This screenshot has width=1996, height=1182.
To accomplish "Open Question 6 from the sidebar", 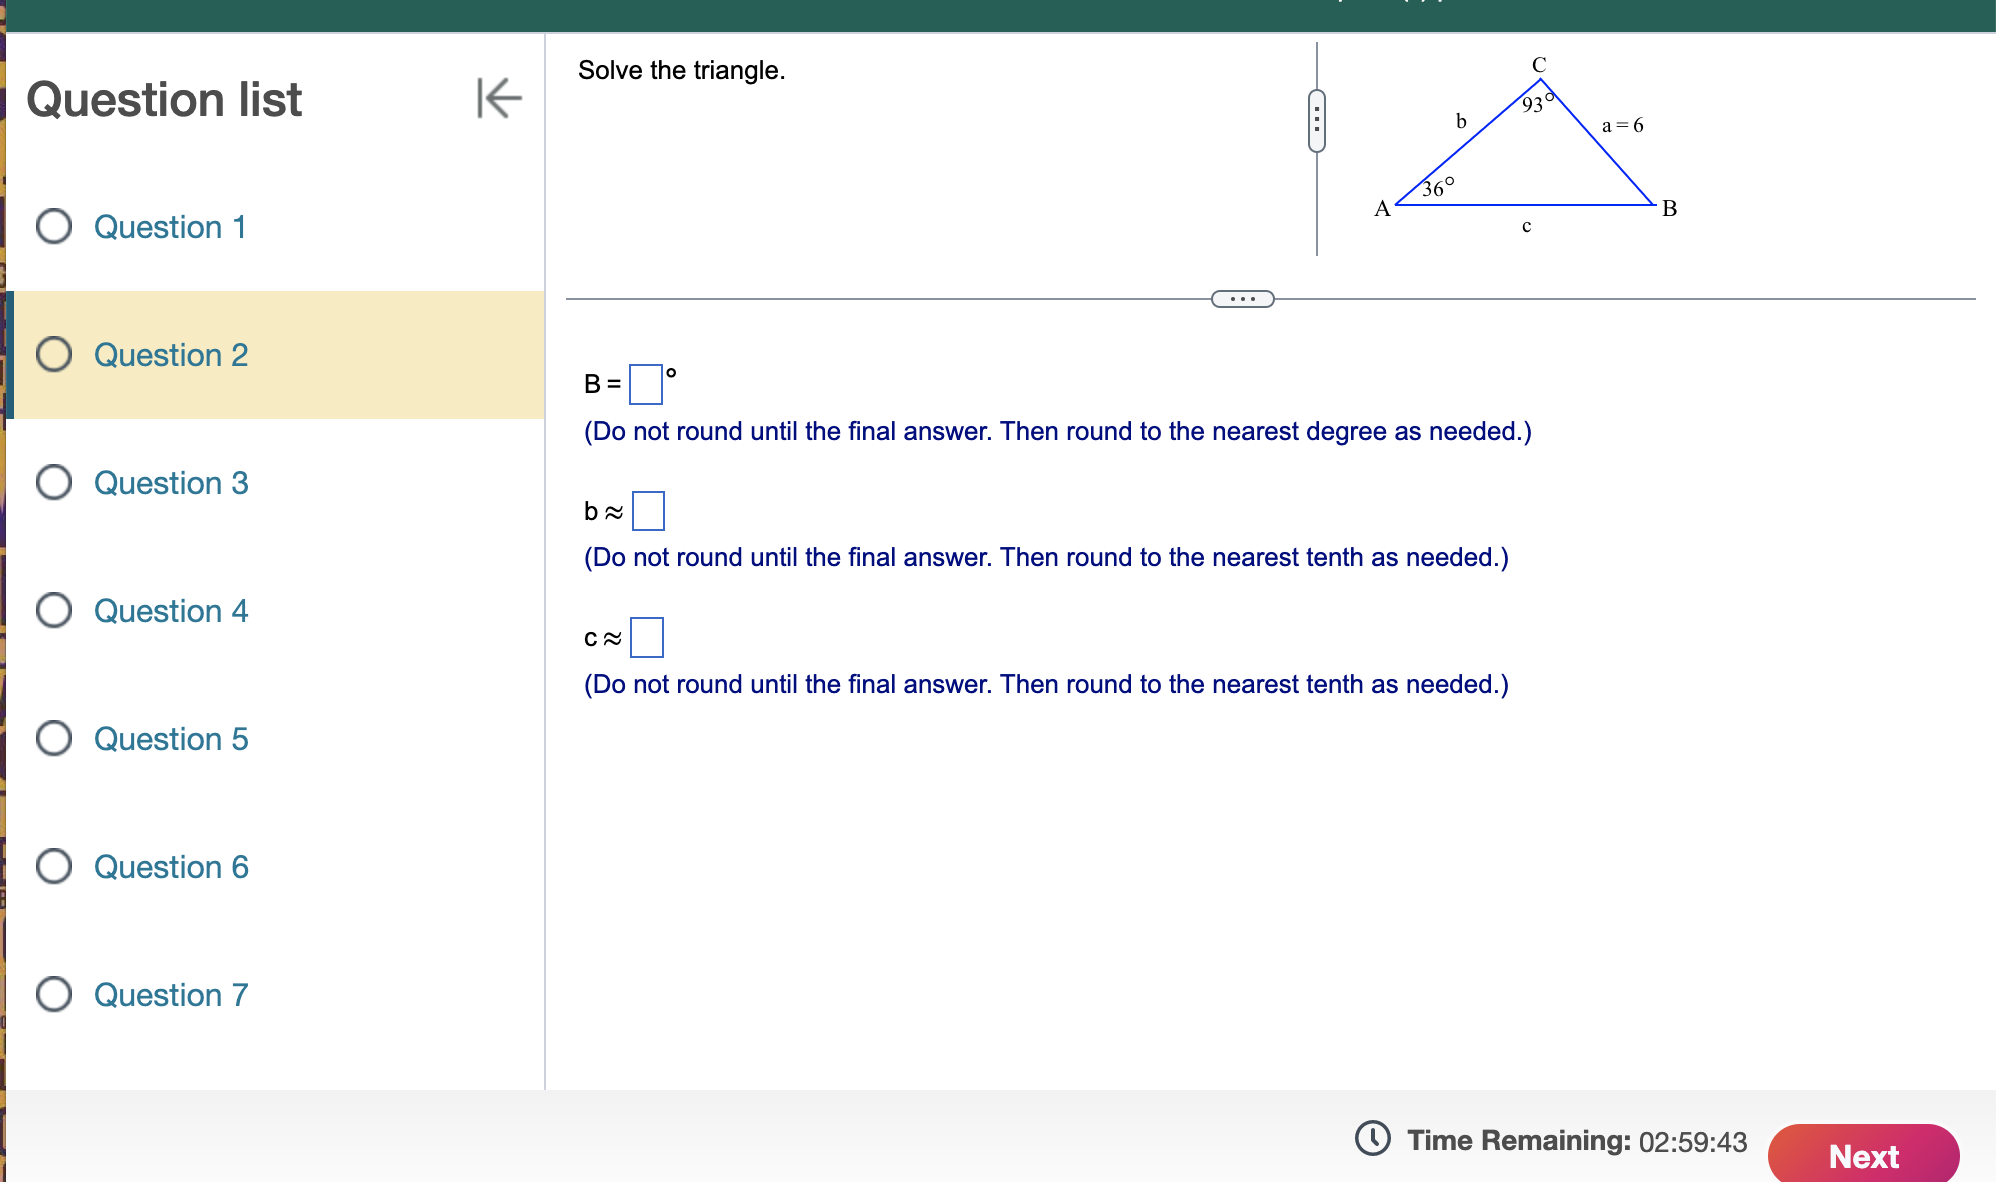I will pyautogui.click(x=170, y=867).
